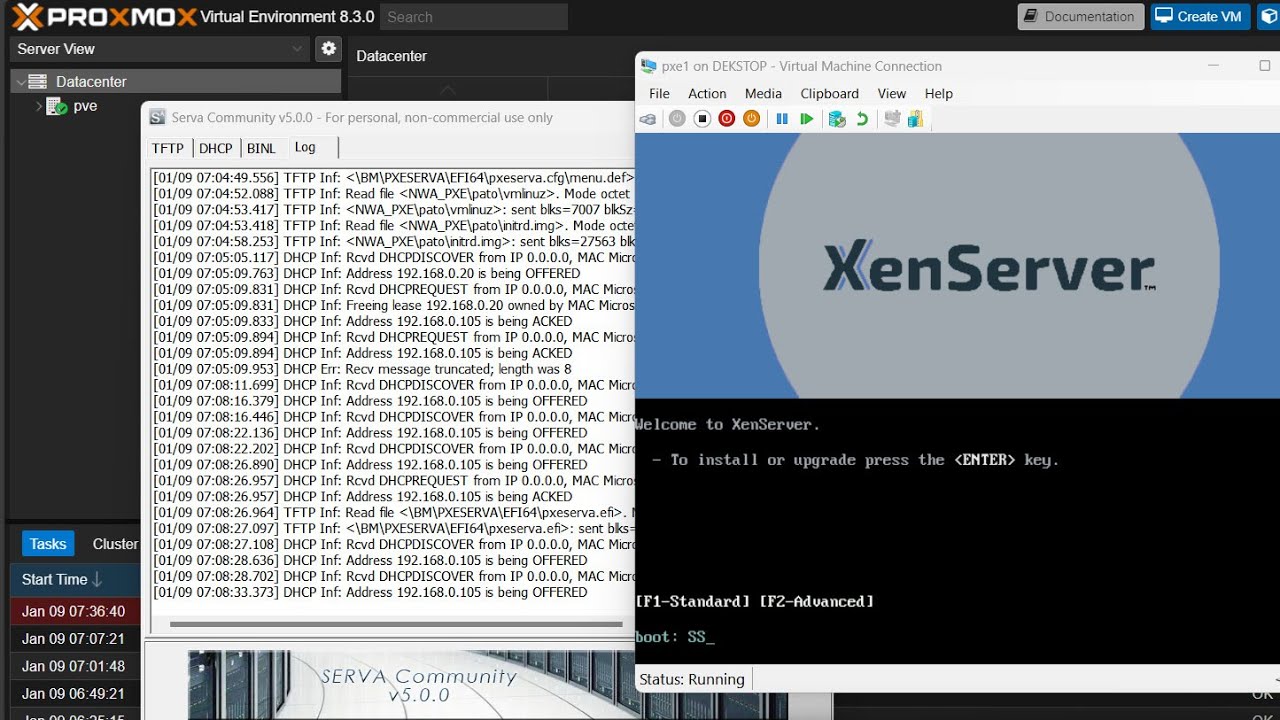The width and height of the screenshot is (1280, 720).
Task: Click the 07:05:09.953 DHCP Err log line
Action: click(362, 369)
